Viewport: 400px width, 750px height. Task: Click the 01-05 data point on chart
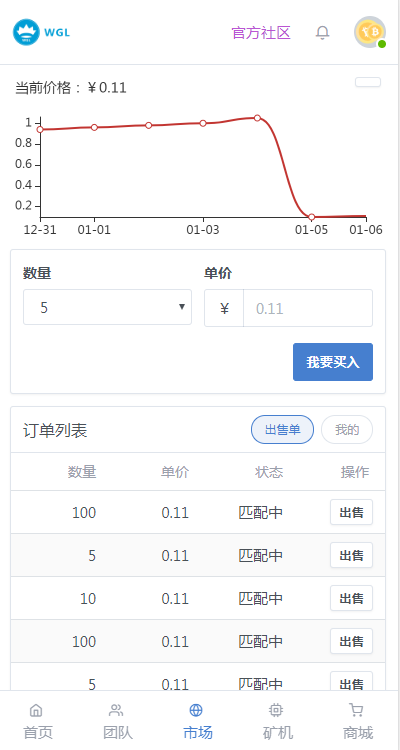[x=311, y=217]
